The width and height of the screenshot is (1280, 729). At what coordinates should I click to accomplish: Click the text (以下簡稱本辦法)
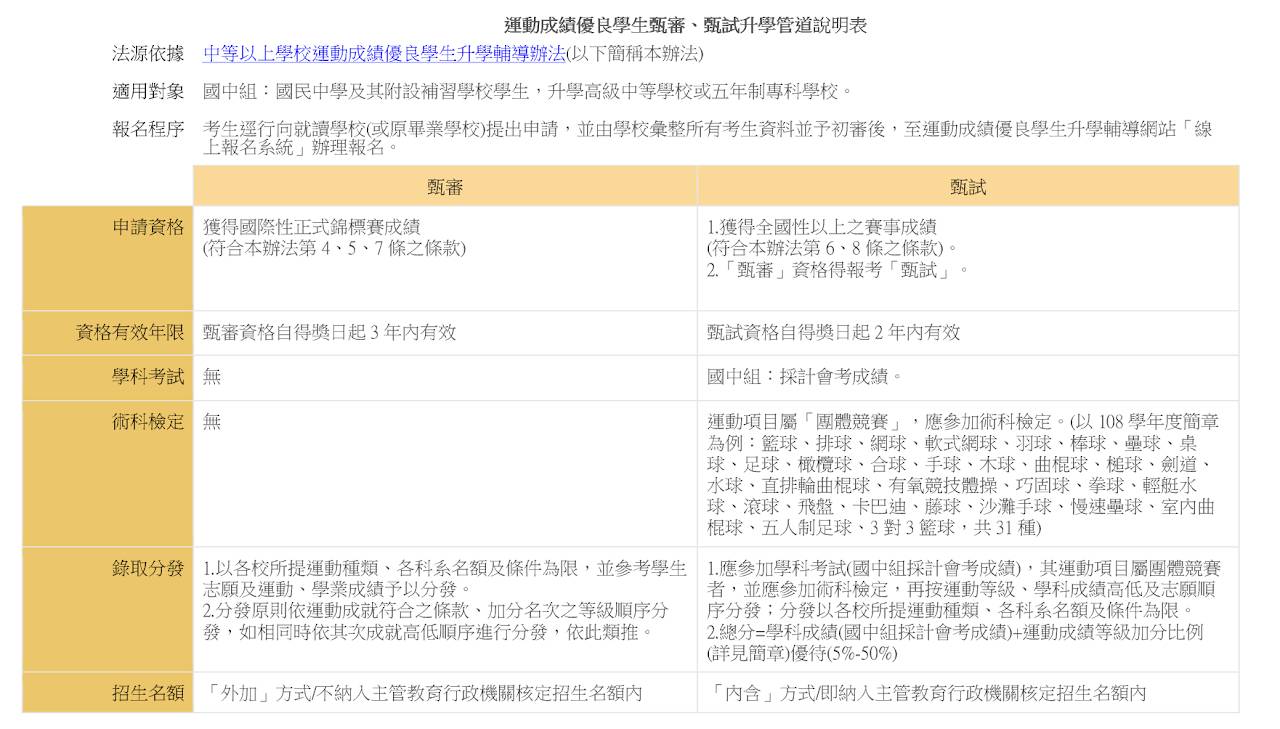[634, 54]
